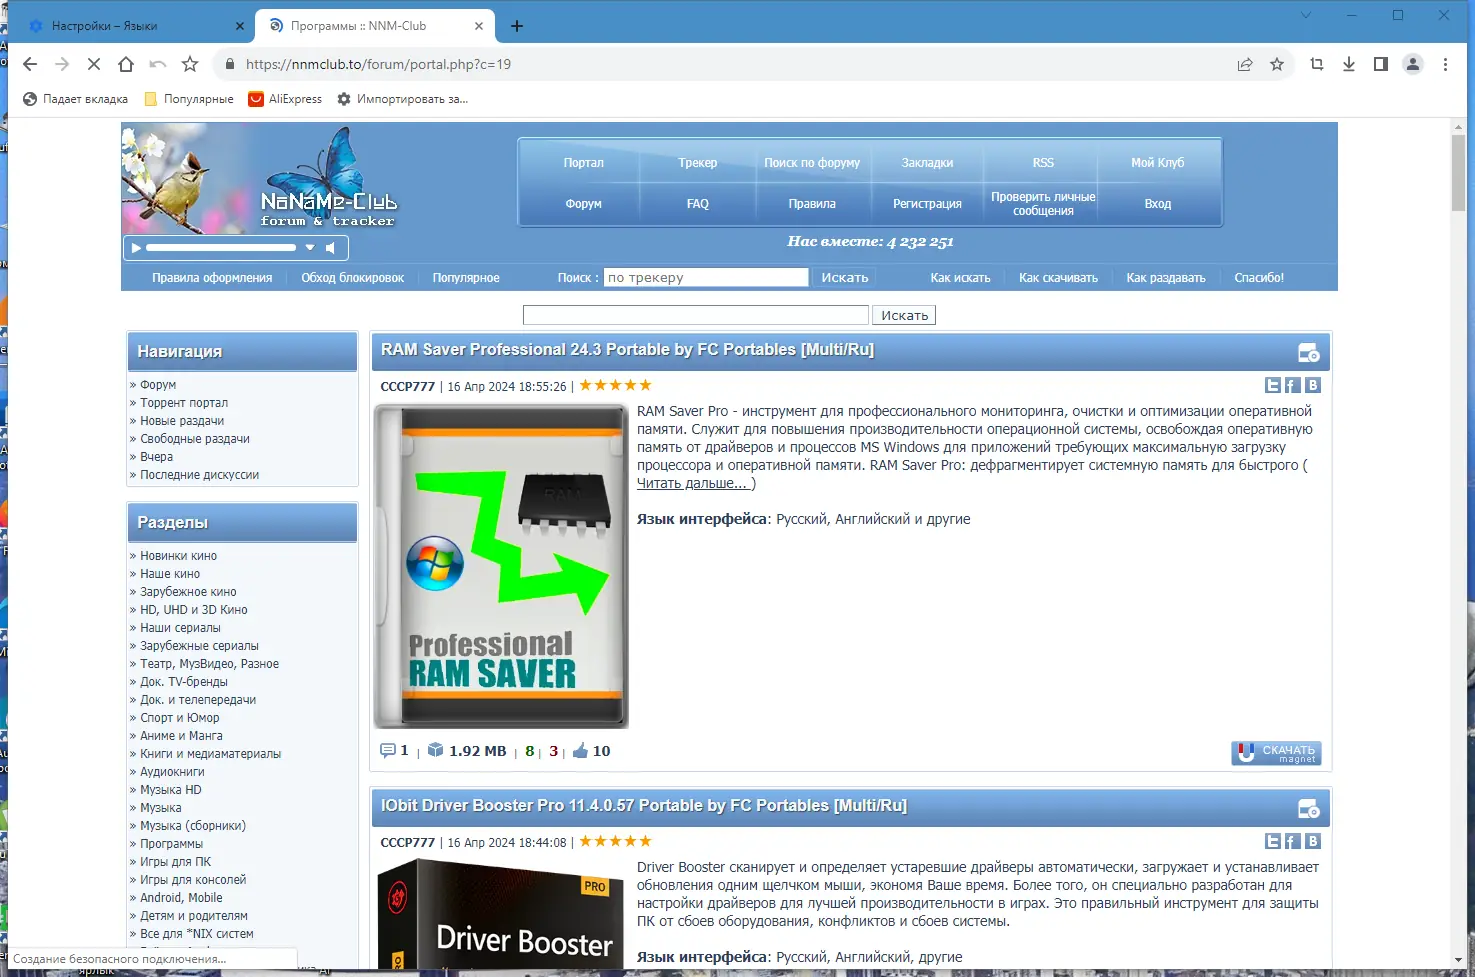Click the audio player progress bar
The image size is (1475, 977).
click(221, 247)
